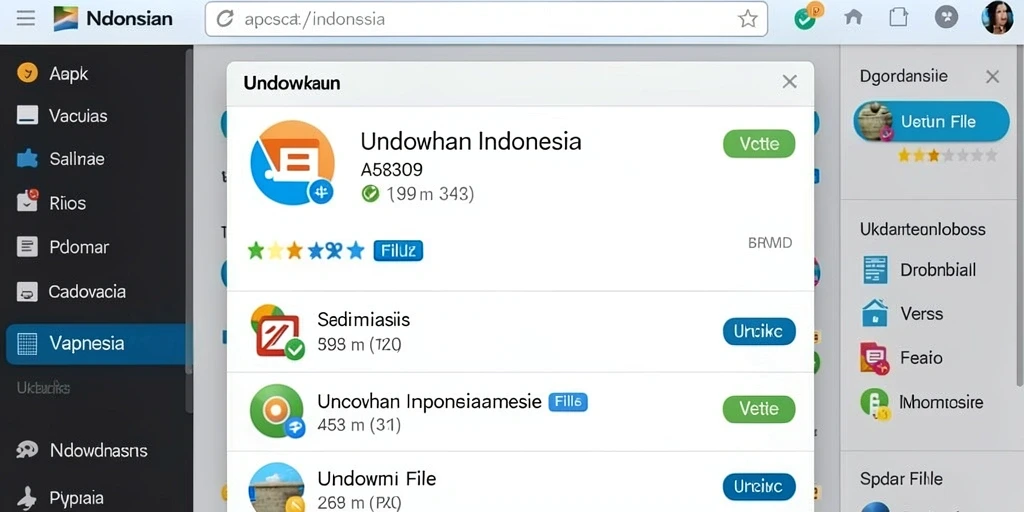Select the Undowhan Indonesia title text
This screenshot has width=1024, height=512.
click(470, 142)
